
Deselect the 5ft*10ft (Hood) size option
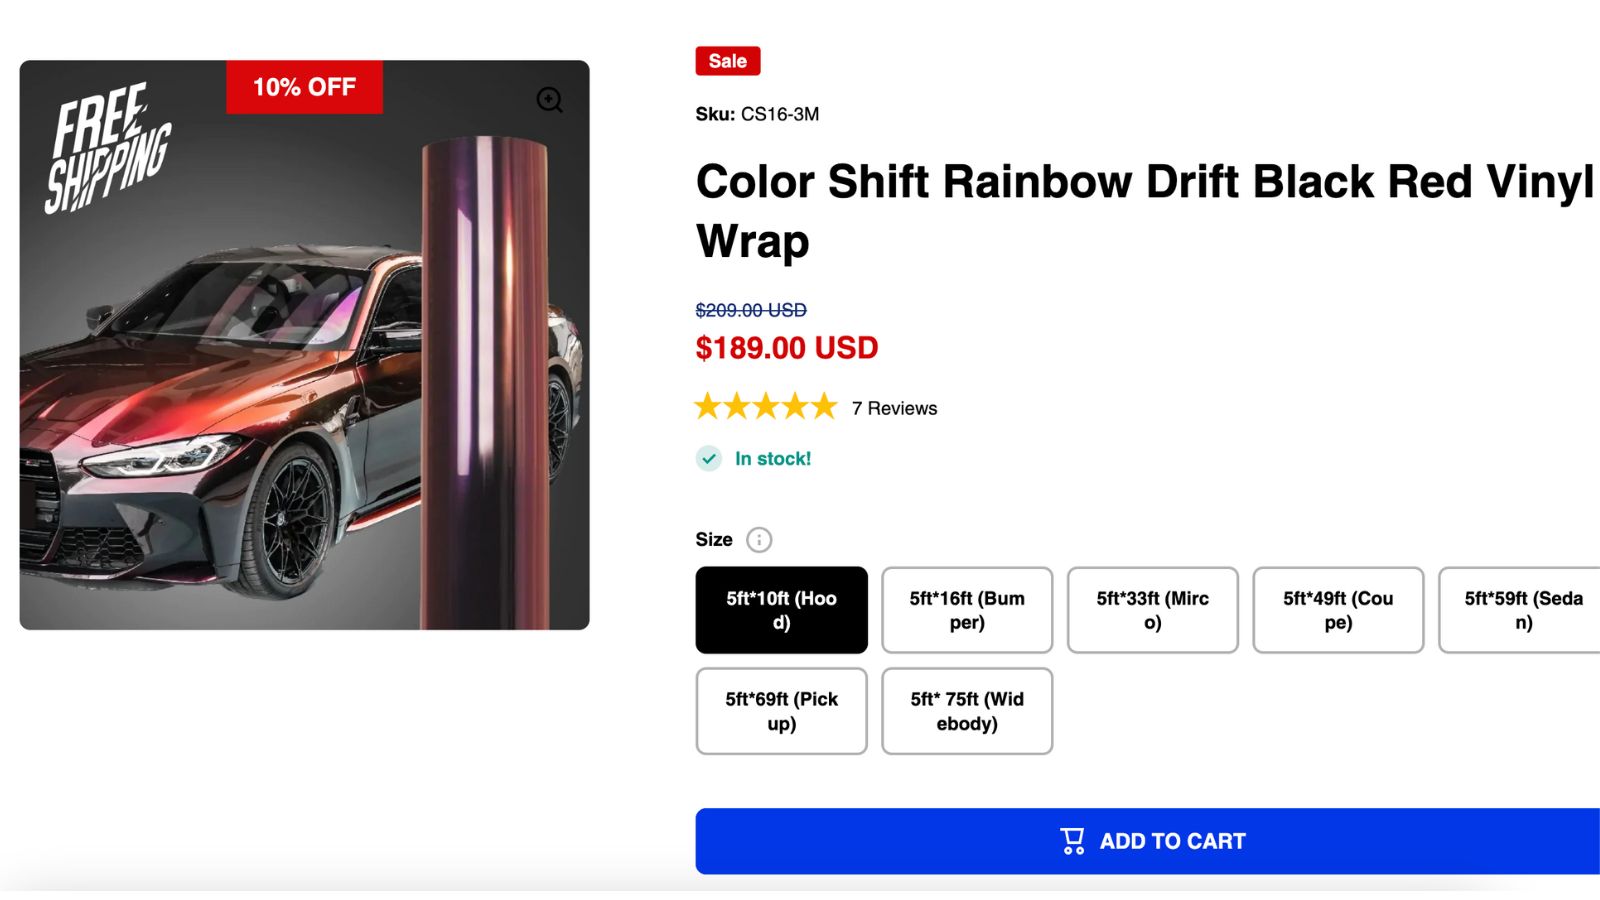tap(781, 610)
